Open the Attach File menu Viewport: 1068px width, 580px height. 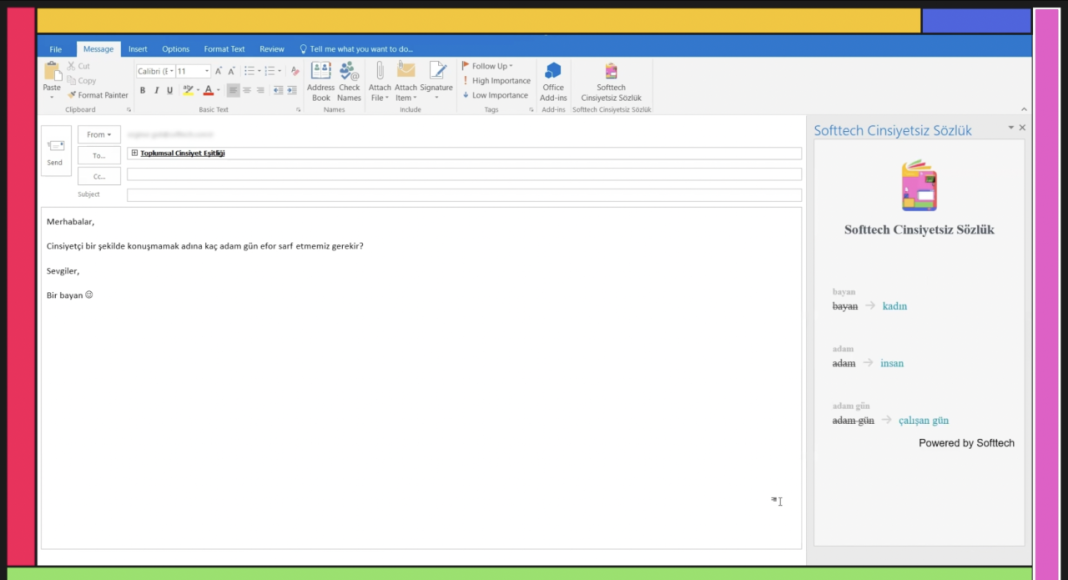379,82
